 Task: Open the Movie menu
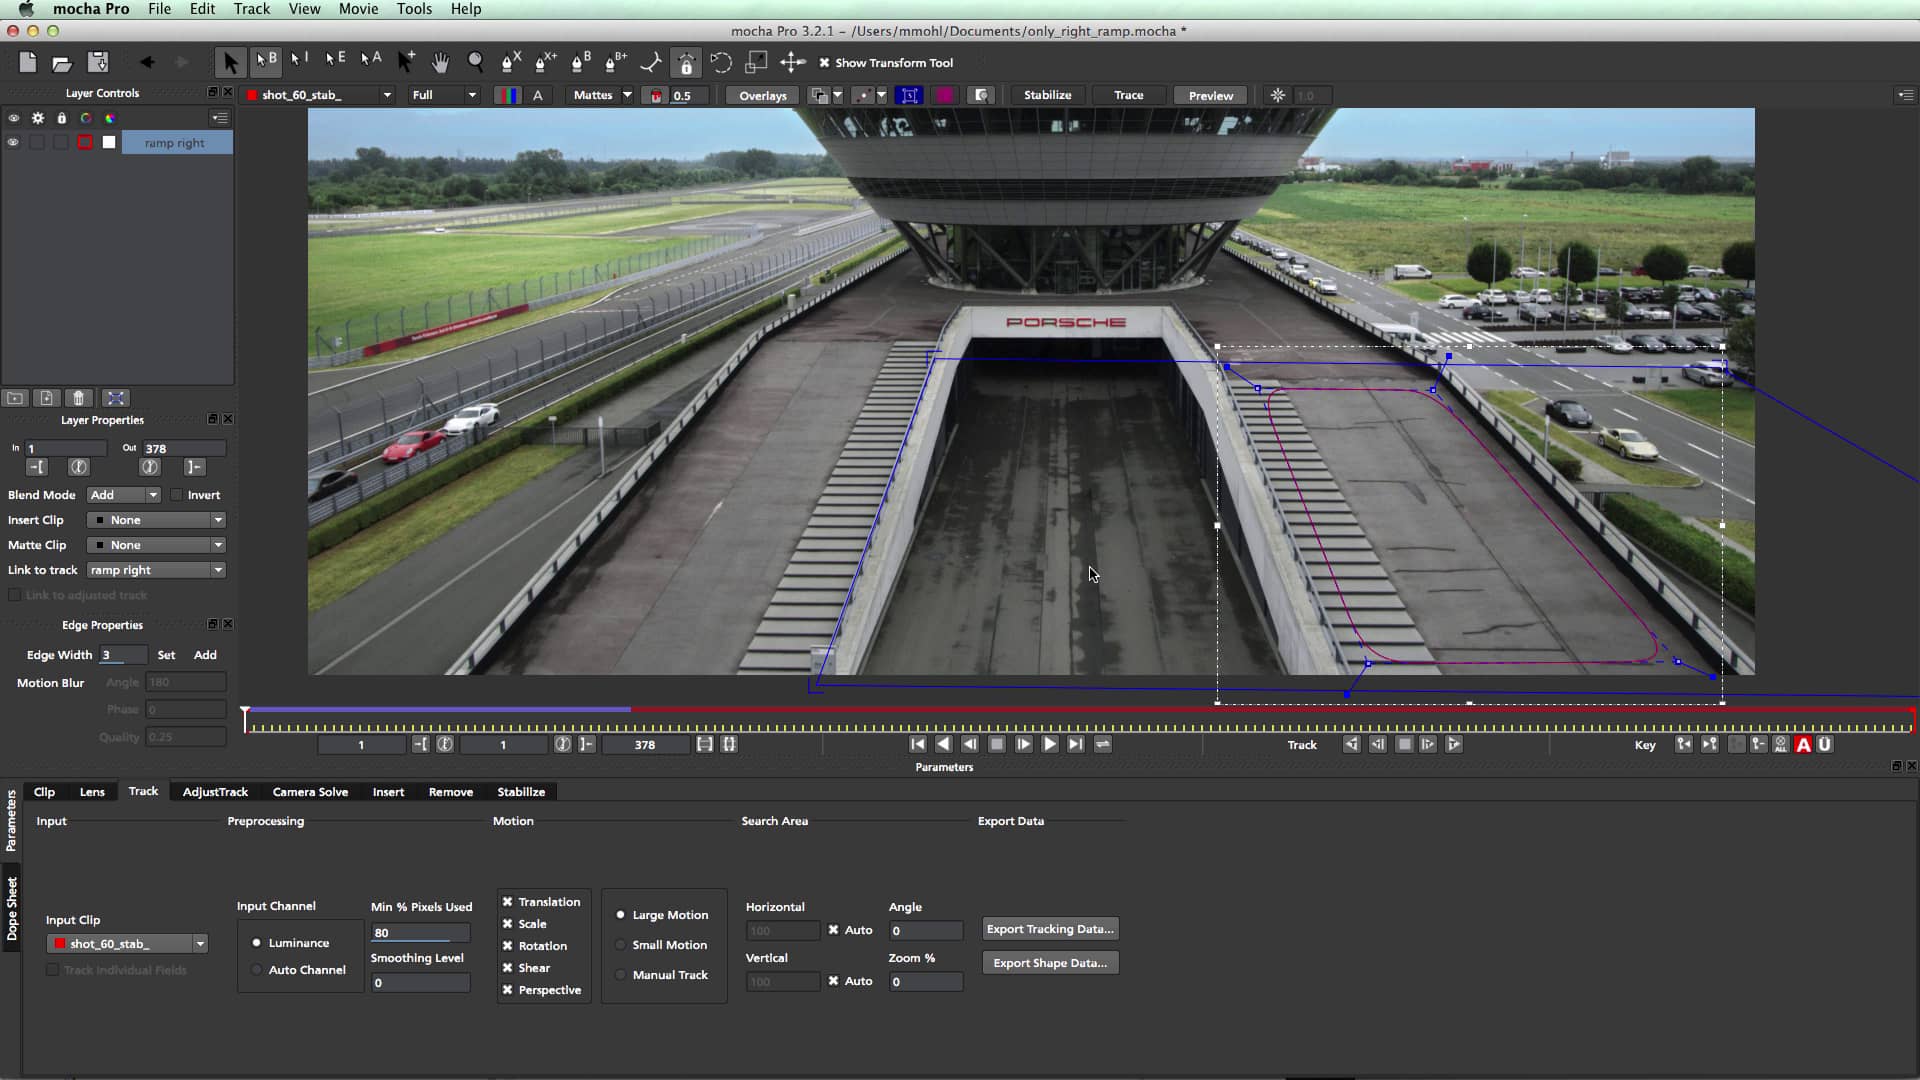tap(358, 8)
